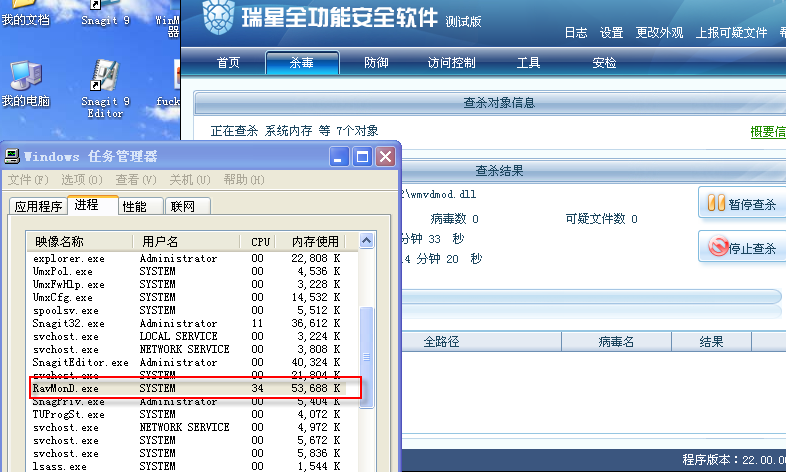This screenshot has width=786, height=472.
Task: Sort processes by CPU column header
Action: tap(259, 242)
